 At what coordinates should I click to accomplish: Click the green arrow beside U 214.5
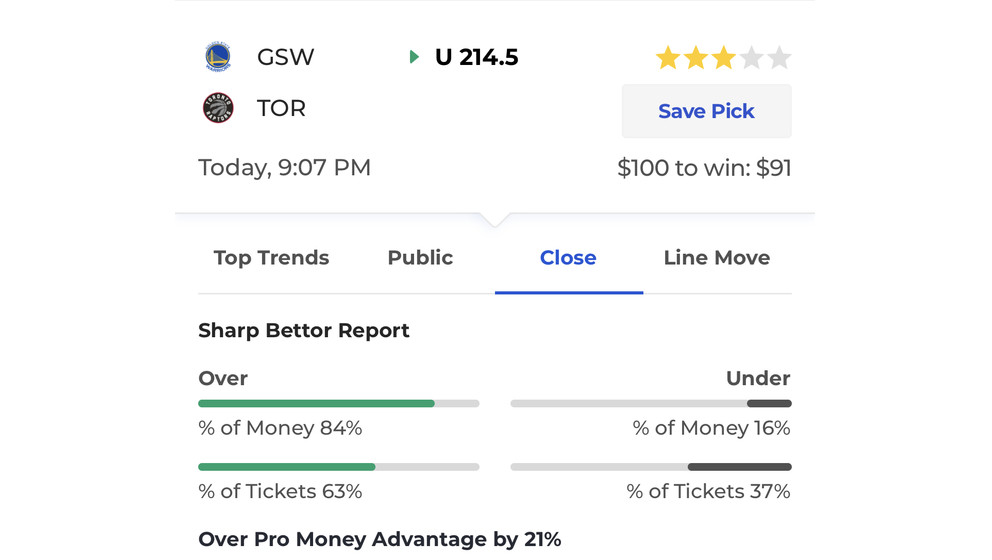point(414,57)
